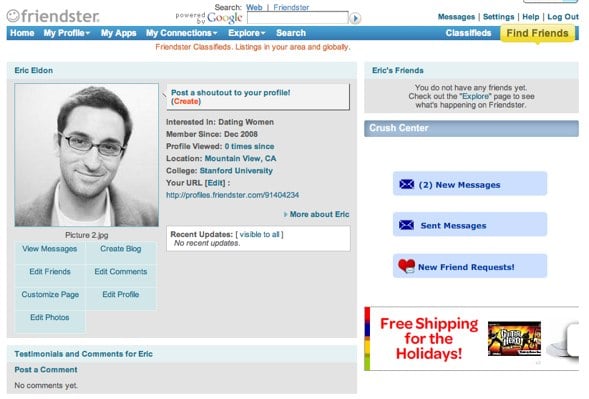Click the New Messages envelope icon
589x399 pixels.
coord(406,184)
